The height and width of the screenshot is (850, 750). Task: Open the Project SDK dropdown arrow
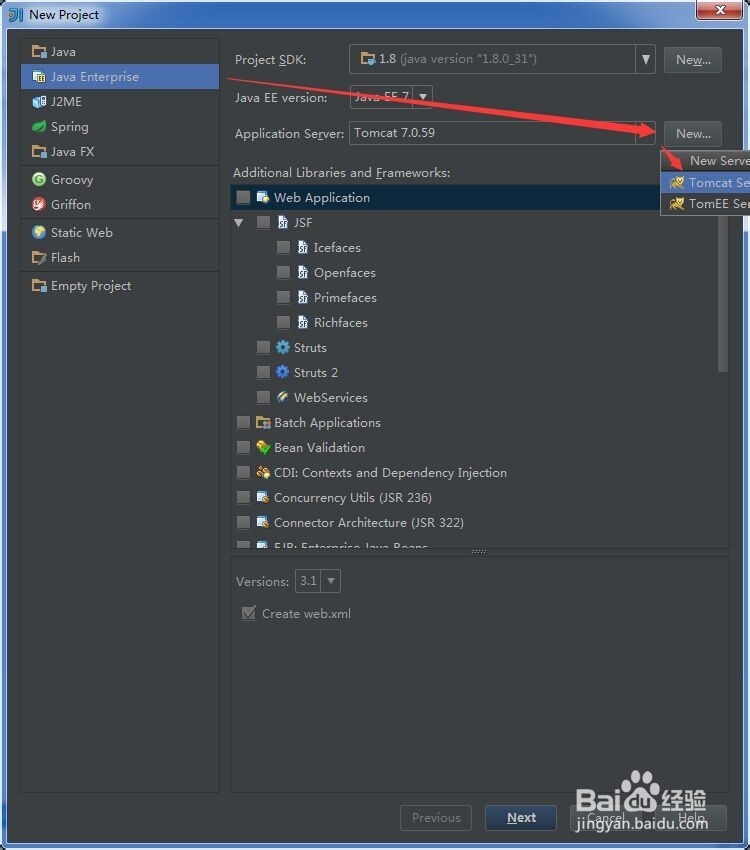click(645, 59)
